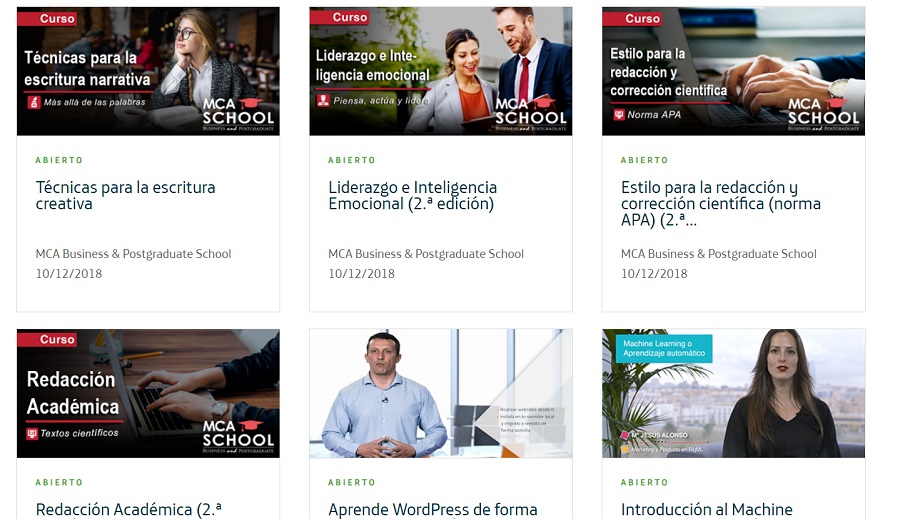
Task: Open the Introducción al Machine title link
Action: 707,510
